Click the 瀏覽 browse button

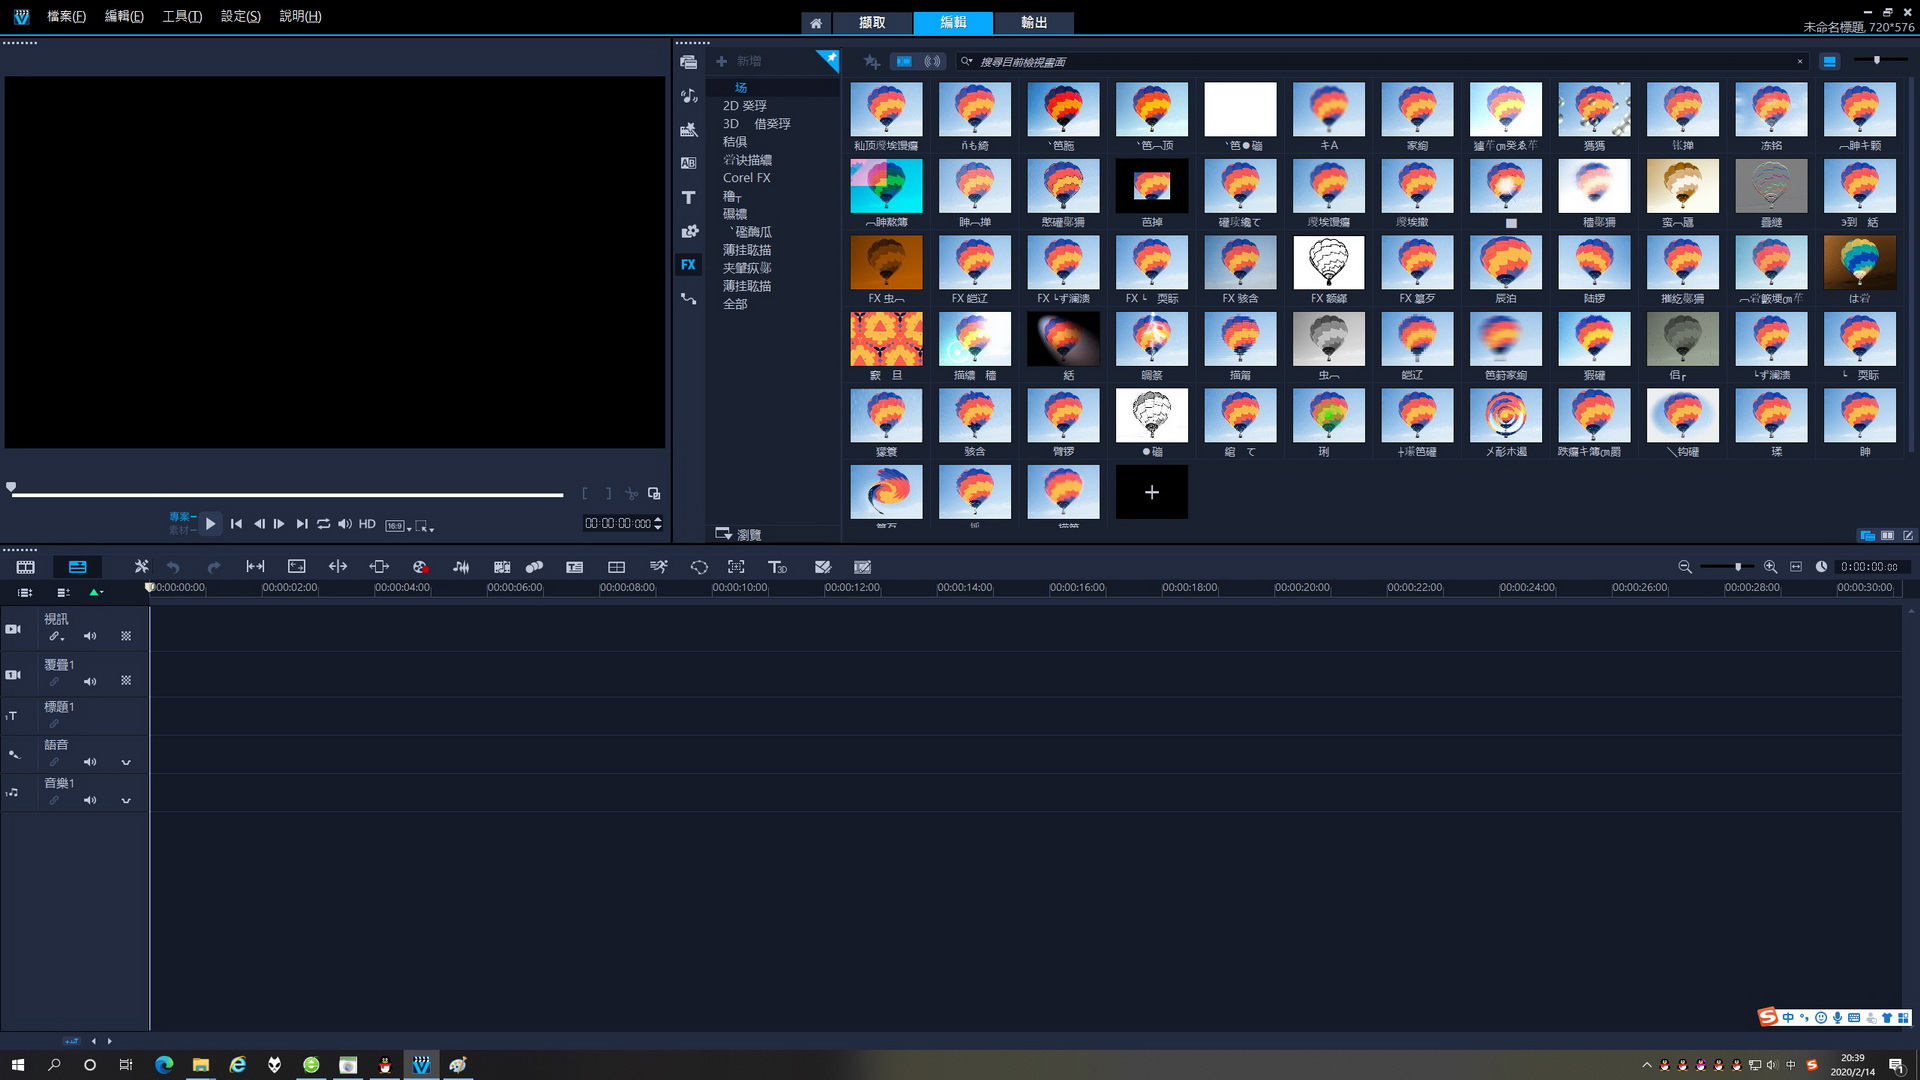tap(739, 535)
